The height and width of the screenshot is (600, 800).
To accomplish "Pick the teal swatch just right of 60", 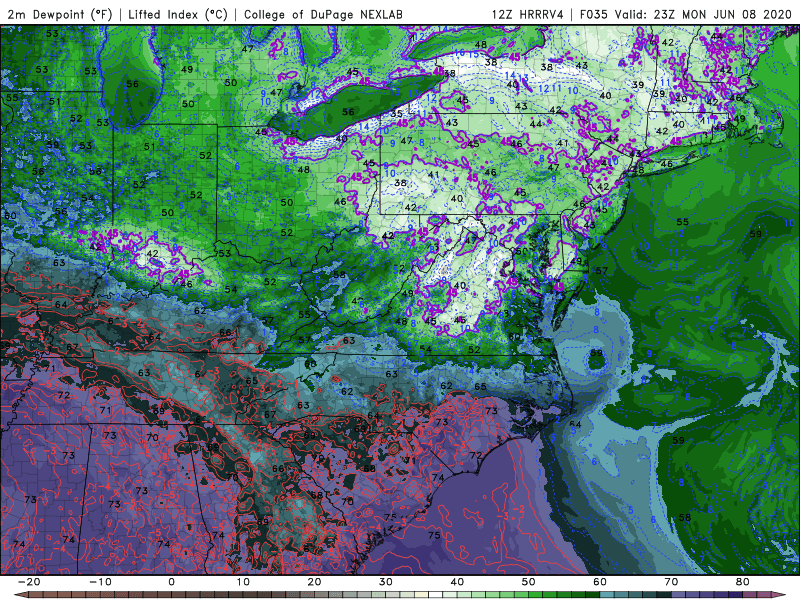I will tap(607, 595).
